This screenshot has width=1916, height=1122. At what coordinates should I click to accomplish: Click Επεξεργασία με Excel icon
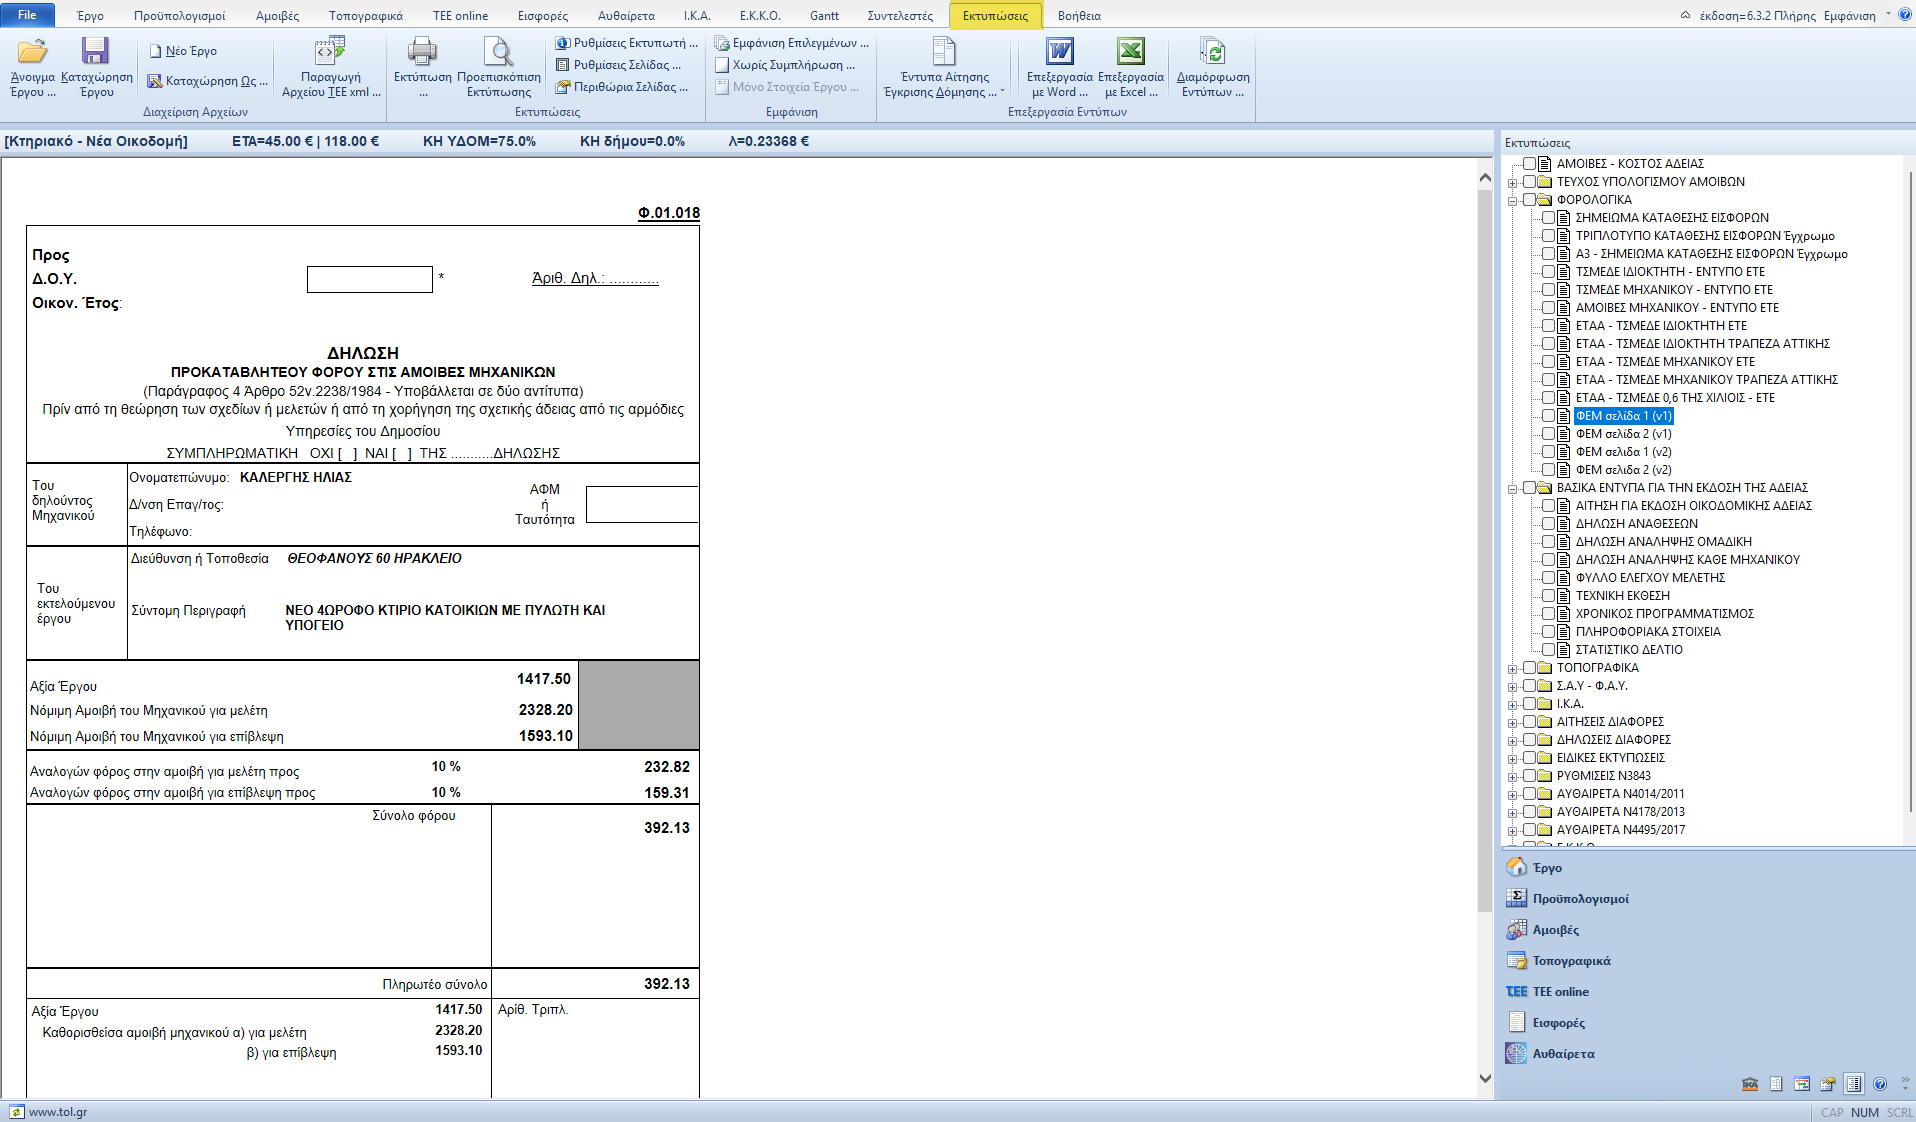coord(1130,52)
